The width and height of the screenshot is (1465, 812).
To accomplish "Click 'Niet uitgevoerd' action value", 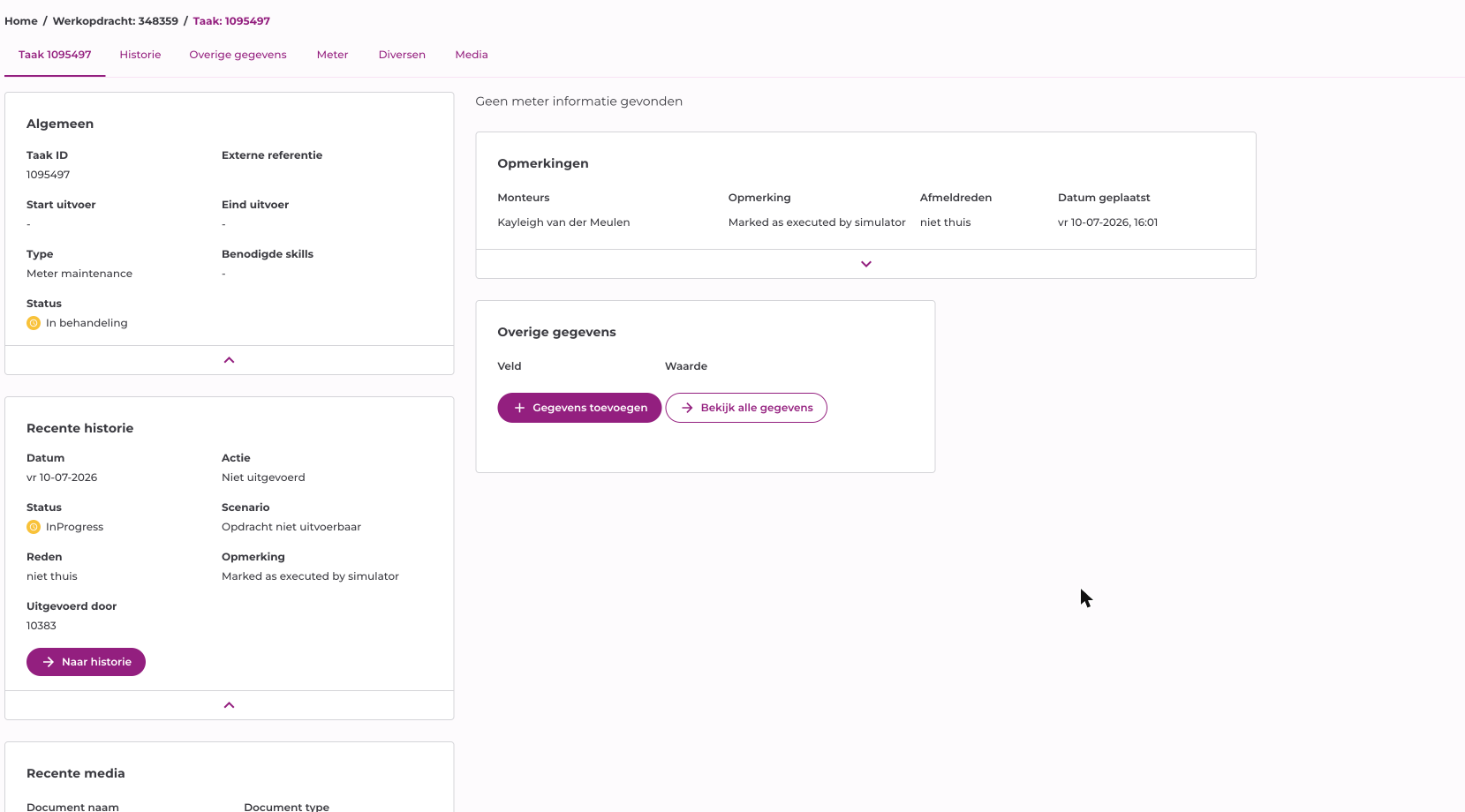I will pos(263,477).
